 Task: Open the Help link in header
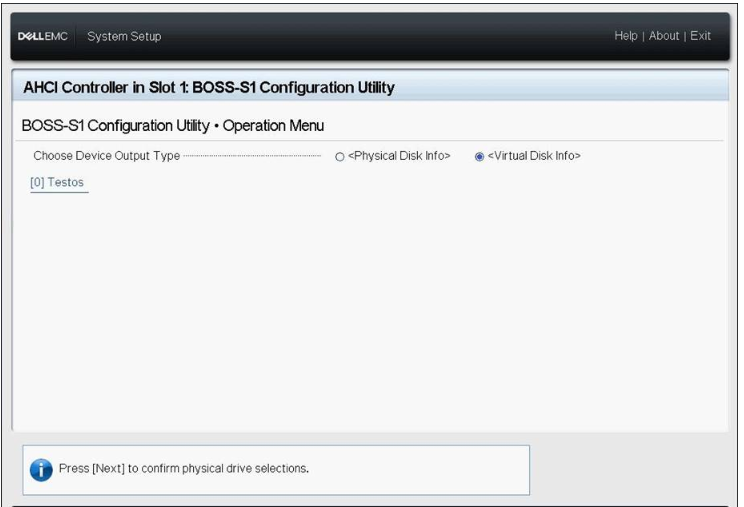(x=626, y=37)
